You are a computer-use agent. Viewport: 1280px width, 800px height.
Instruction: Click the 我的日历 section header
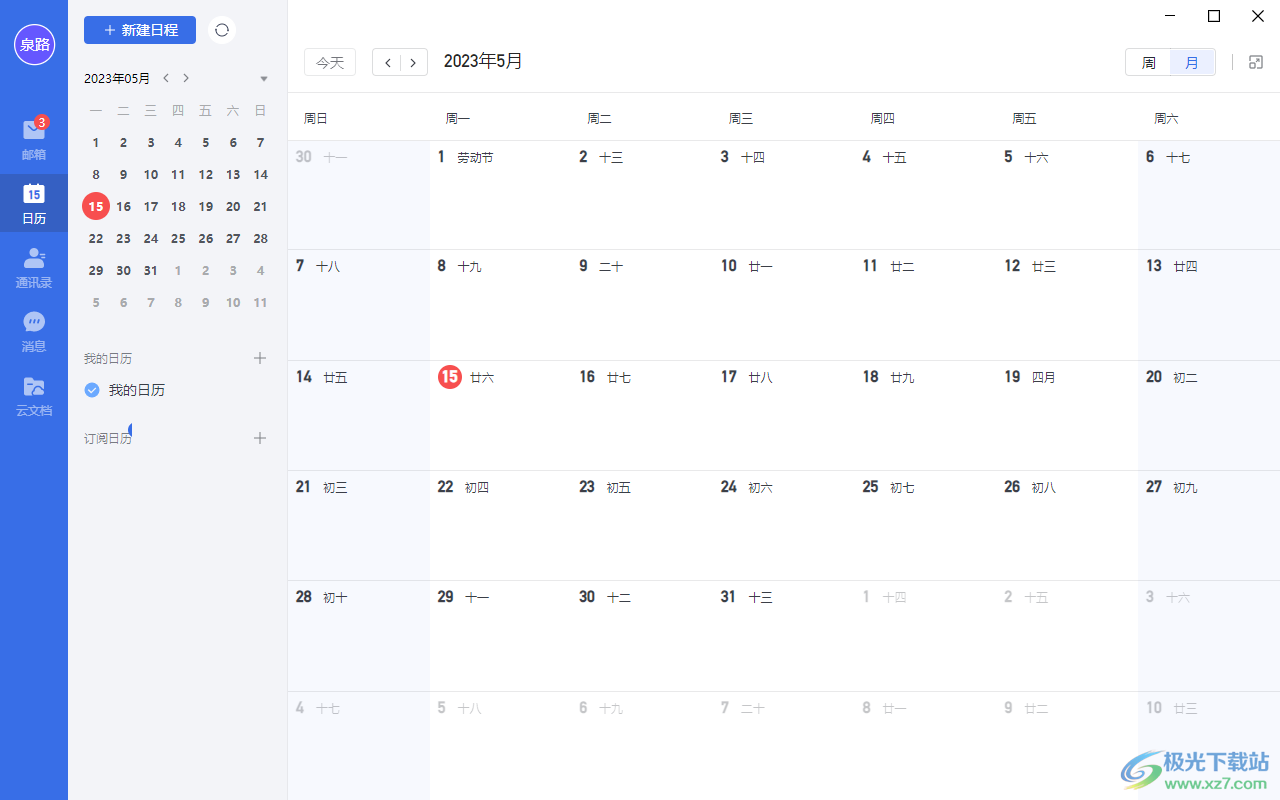tap(108, 358)
